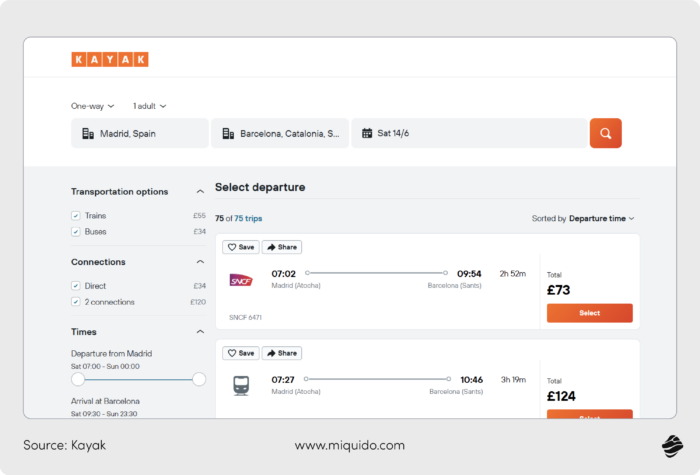Click the building icon beside Madrid, Spain

(88, 133)
